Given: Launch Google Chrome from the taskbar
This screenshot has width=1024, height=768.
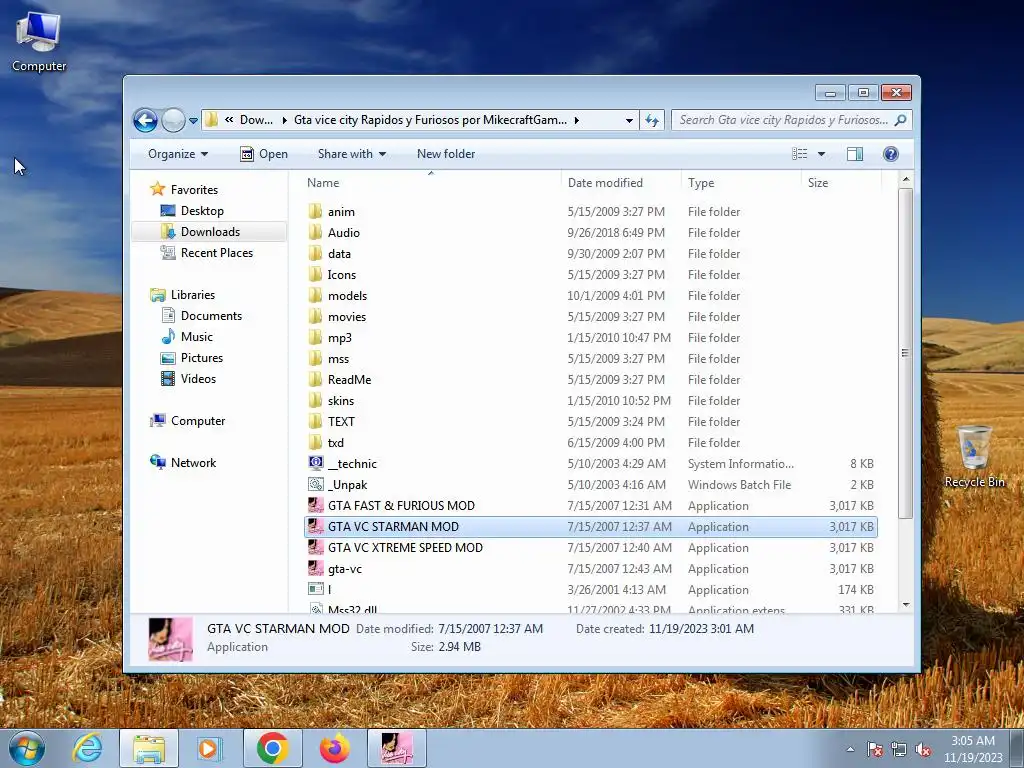Looking at the screenshot, I should (272, 748).
